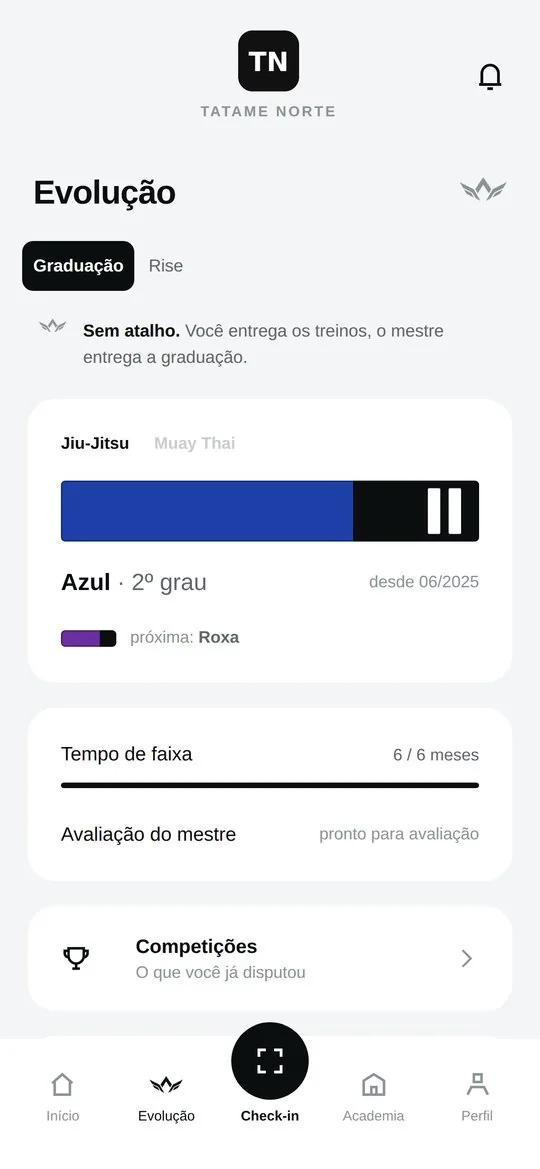This screenshot has height=1169, width=540.
Task: Click the purple Roxa belt swatch
Action: [89, 638]
